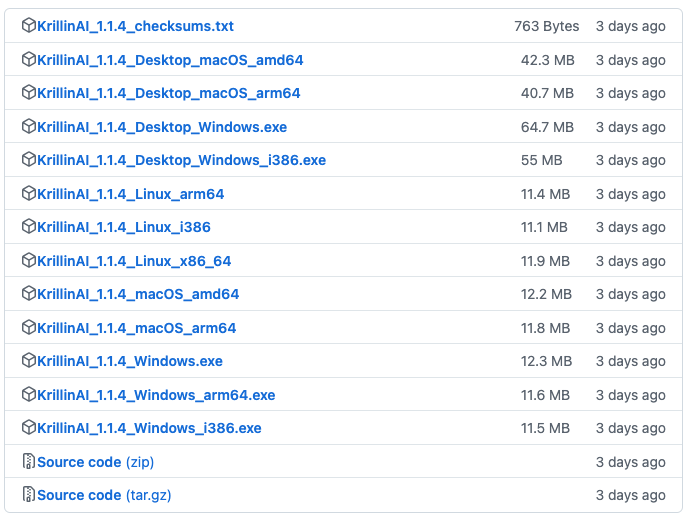This screenshot has height=520, width=689.
Task: Click '3 days ago' in Linux_x86_64 row
Action: [631, 261]
